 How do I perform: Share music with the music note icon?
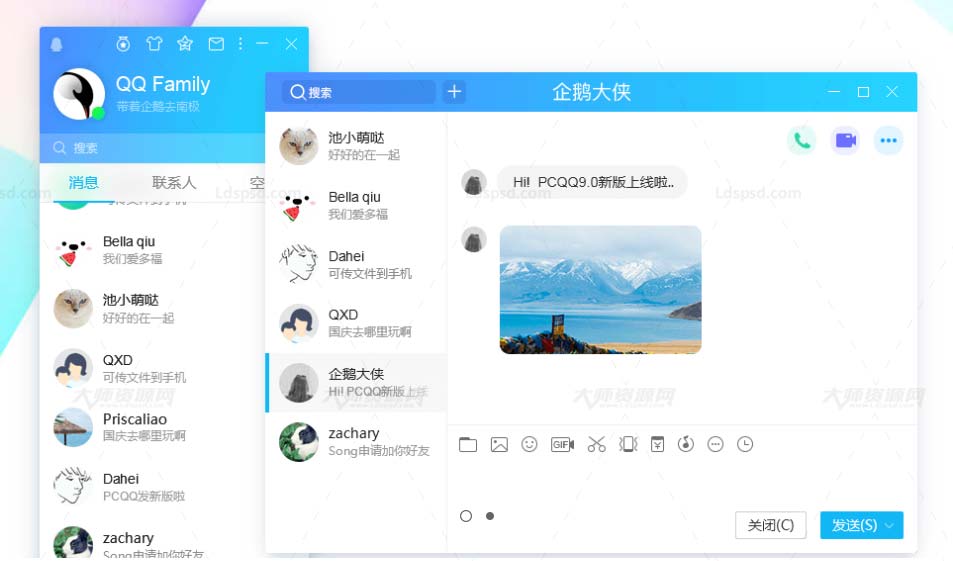pos(686,444)
